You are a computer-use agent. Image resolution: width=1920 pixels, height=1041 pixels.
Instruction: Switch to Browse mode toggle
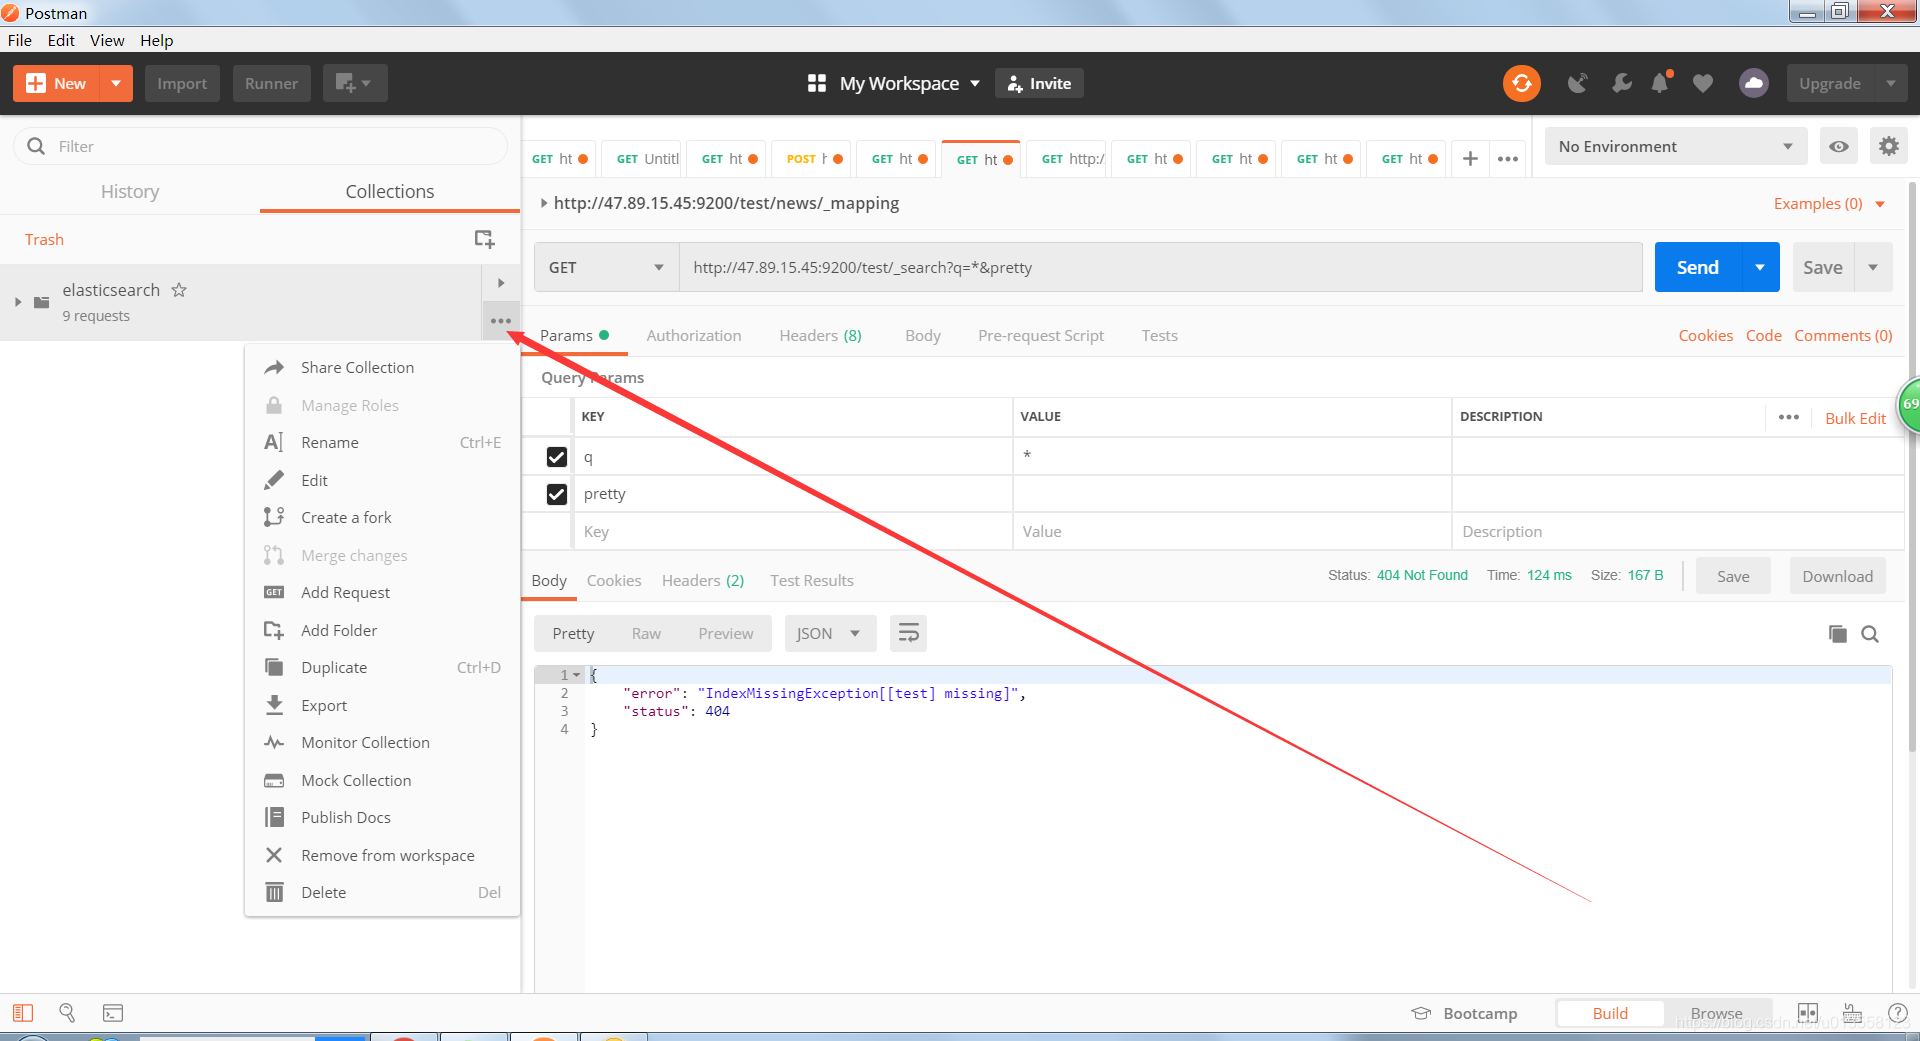pyautogui.click(x=1716, y=1013)
